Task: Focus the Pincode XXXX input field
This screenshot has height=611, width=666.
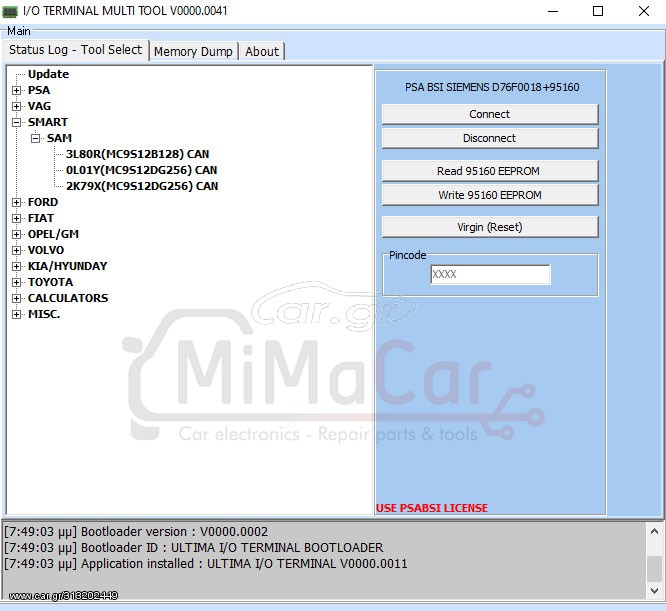Action: (x=490, y=274)
